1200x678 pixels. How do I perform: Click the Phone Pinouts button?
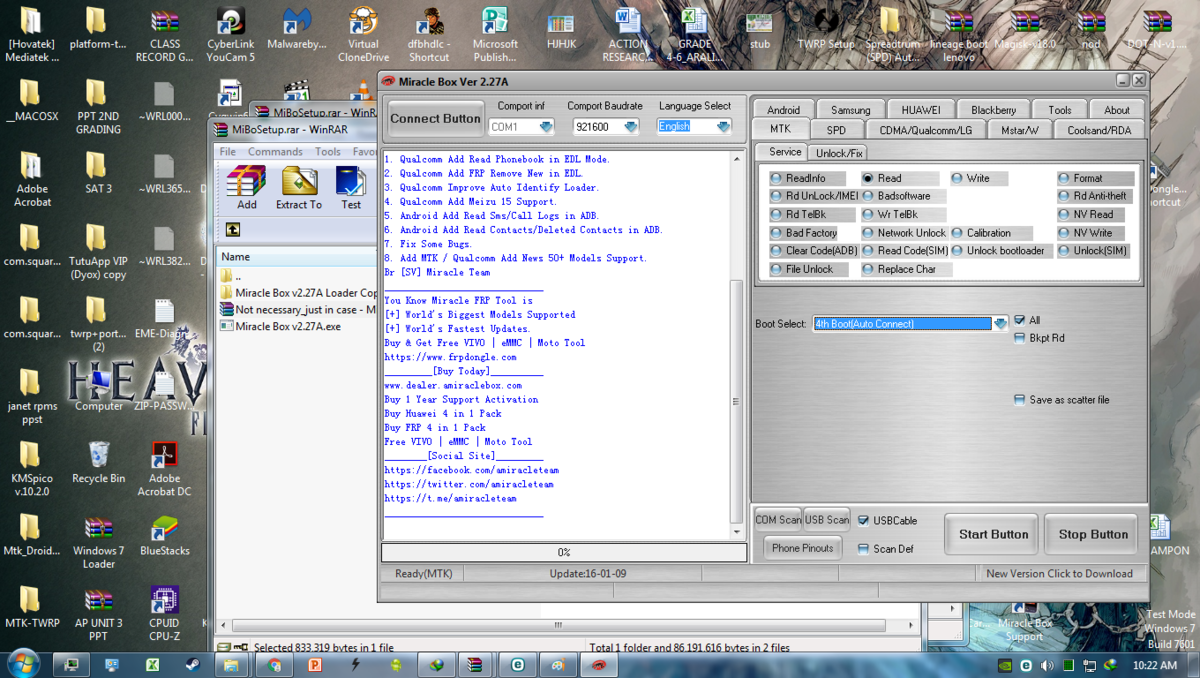tap(802, 548)
